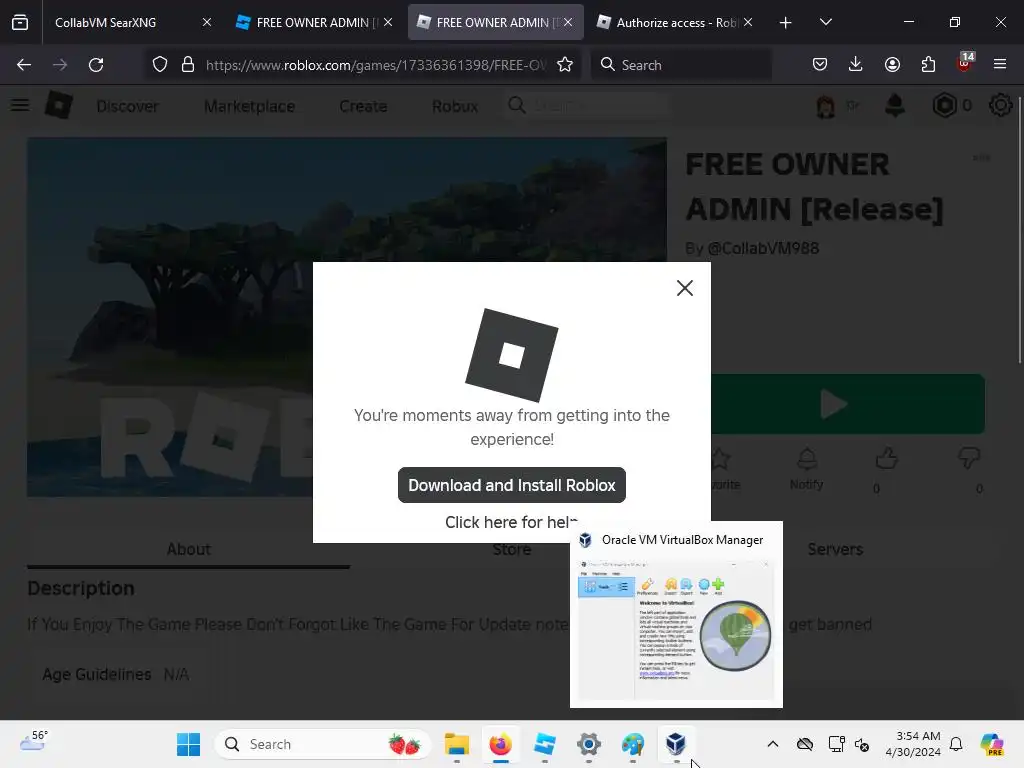Image resolution: width=1024 pixels, height=768 pixels.
Task: Go back in Firefox navigation
Action: (x=24, y=65)
